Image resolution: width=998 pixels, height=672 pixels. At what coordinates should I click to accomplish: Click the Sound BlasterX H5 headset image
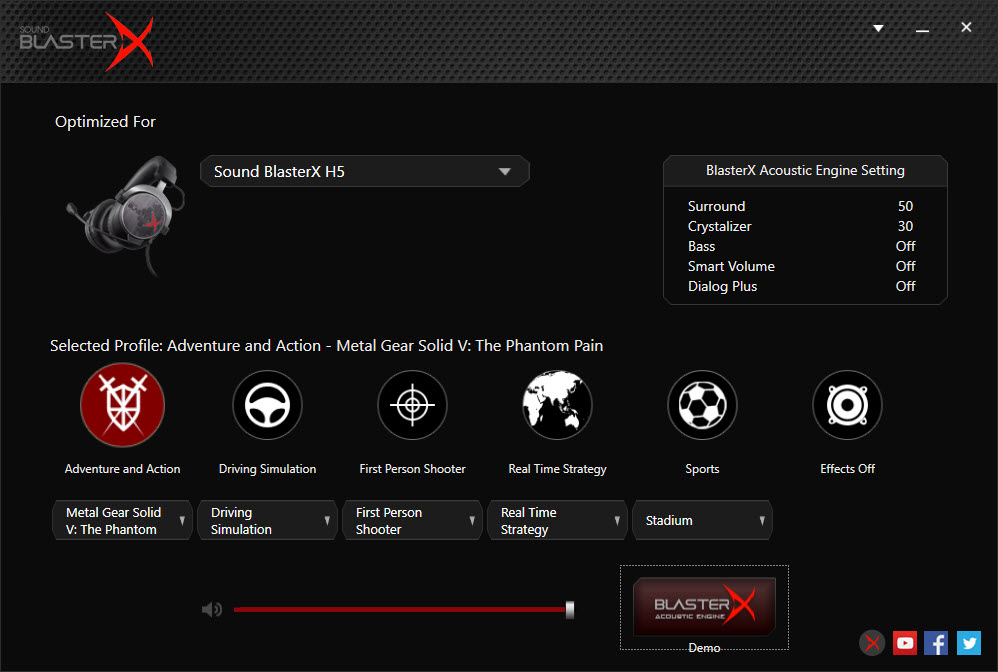click(x=125, y=215)
